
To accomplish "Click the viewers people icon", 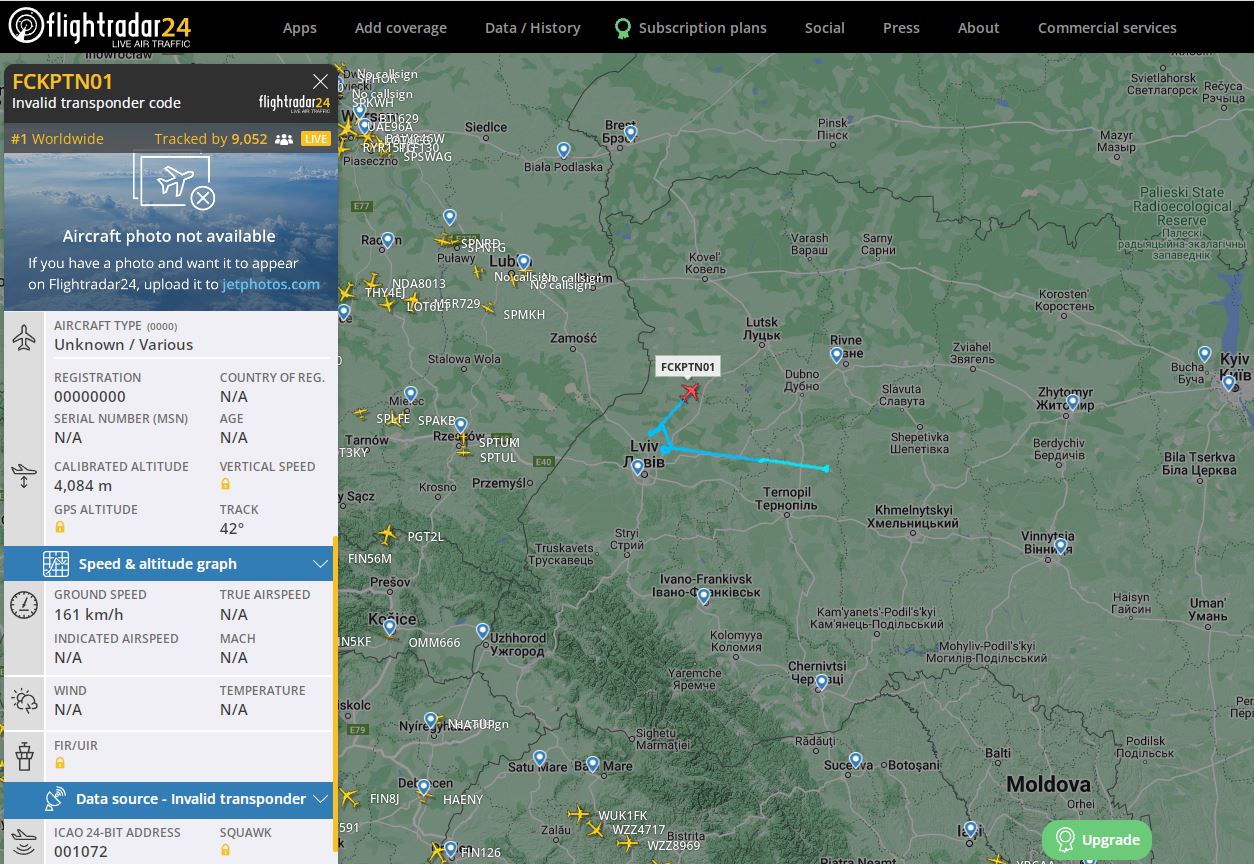I will pyautogui.click(x=283, y=139).
